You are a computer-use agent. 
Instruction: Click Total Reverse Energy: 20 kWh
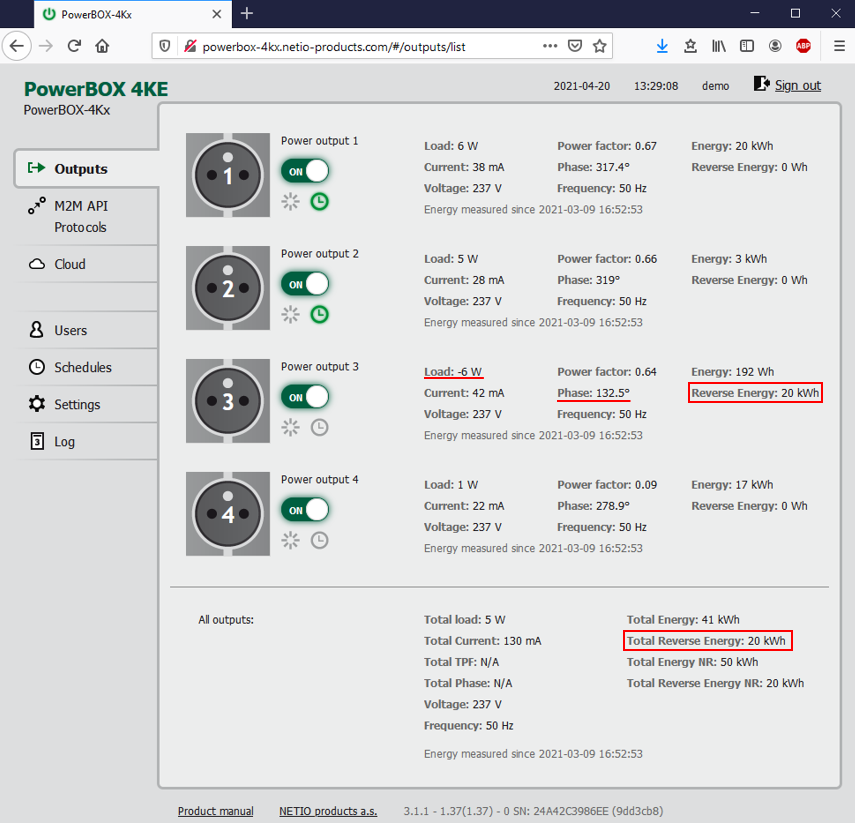[x=707, y=641]
